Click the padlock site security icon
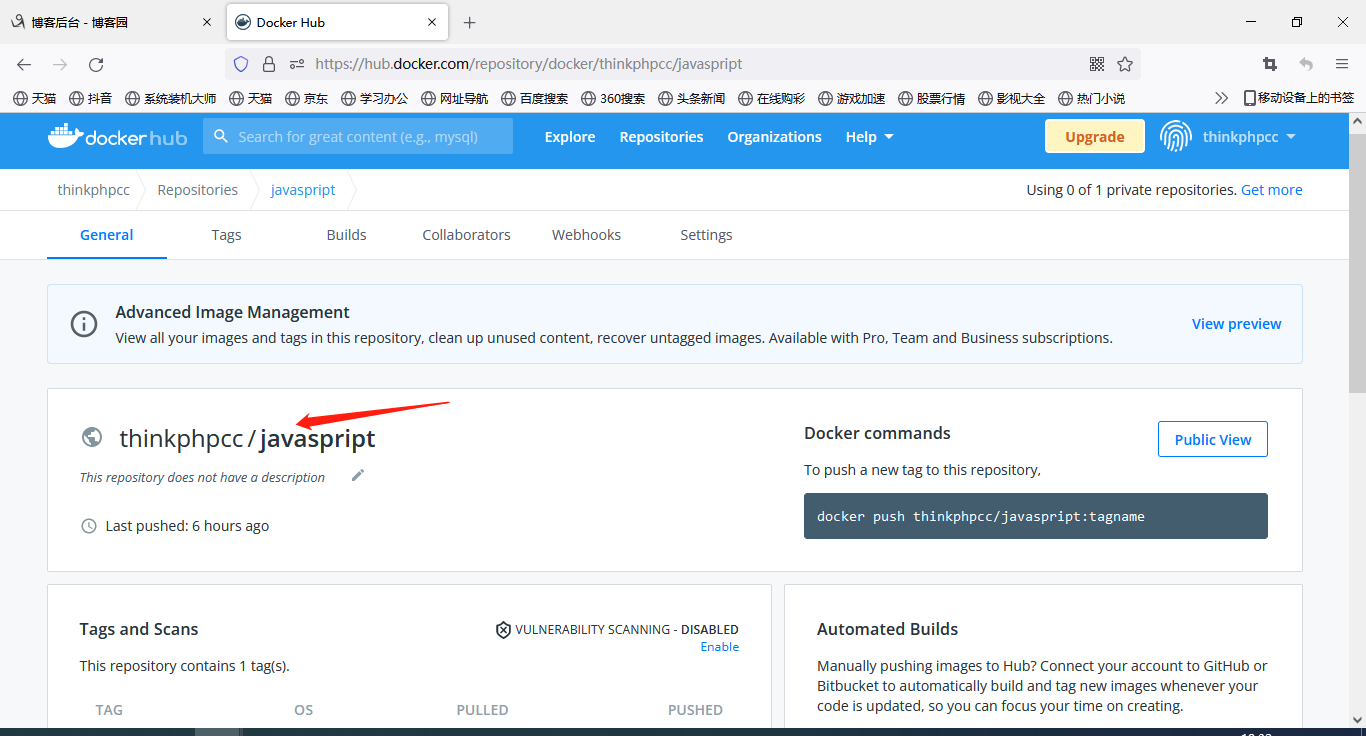This screenshot has height=736, width=1366. click(x=268, y=64)
